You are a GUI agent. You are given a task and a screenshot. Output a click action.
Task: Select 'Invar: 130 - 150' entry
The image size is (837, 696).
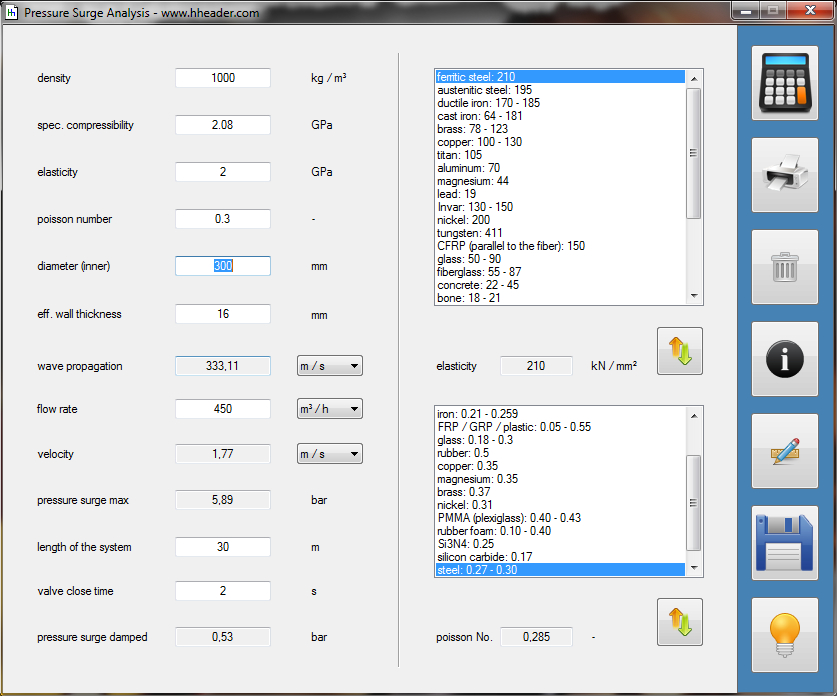(560, 207)
